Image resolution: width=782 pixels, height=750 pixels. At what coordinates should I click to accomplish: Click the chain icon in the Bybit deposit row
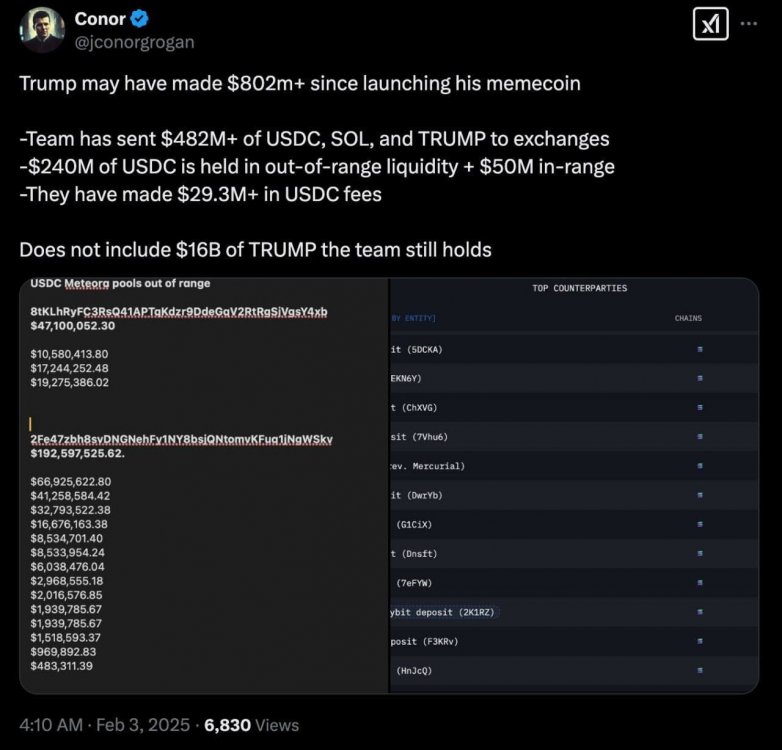point(700,612)
